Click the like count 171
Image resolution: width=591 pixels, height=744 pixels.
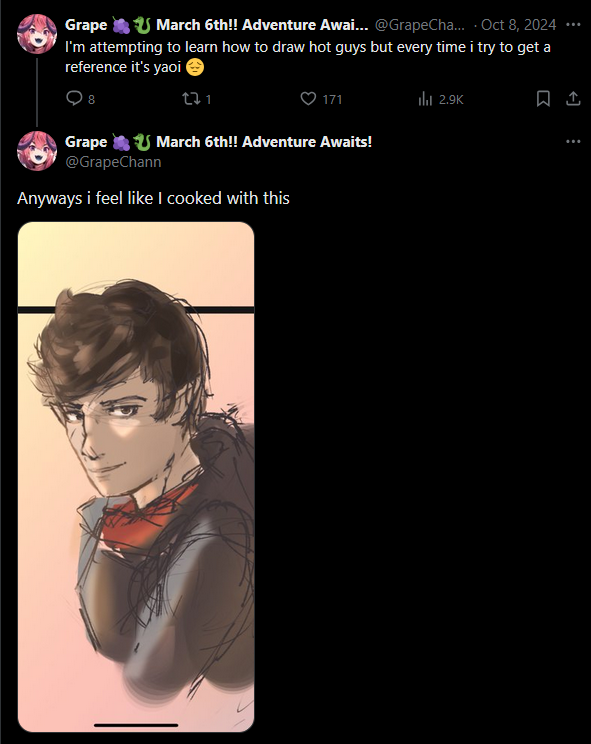point(332,99)
